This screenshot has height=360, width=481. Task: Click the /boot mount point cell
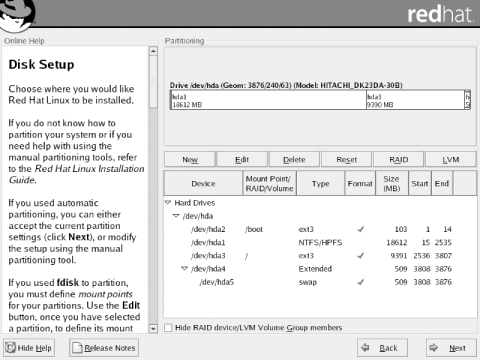tap(254, 229)
